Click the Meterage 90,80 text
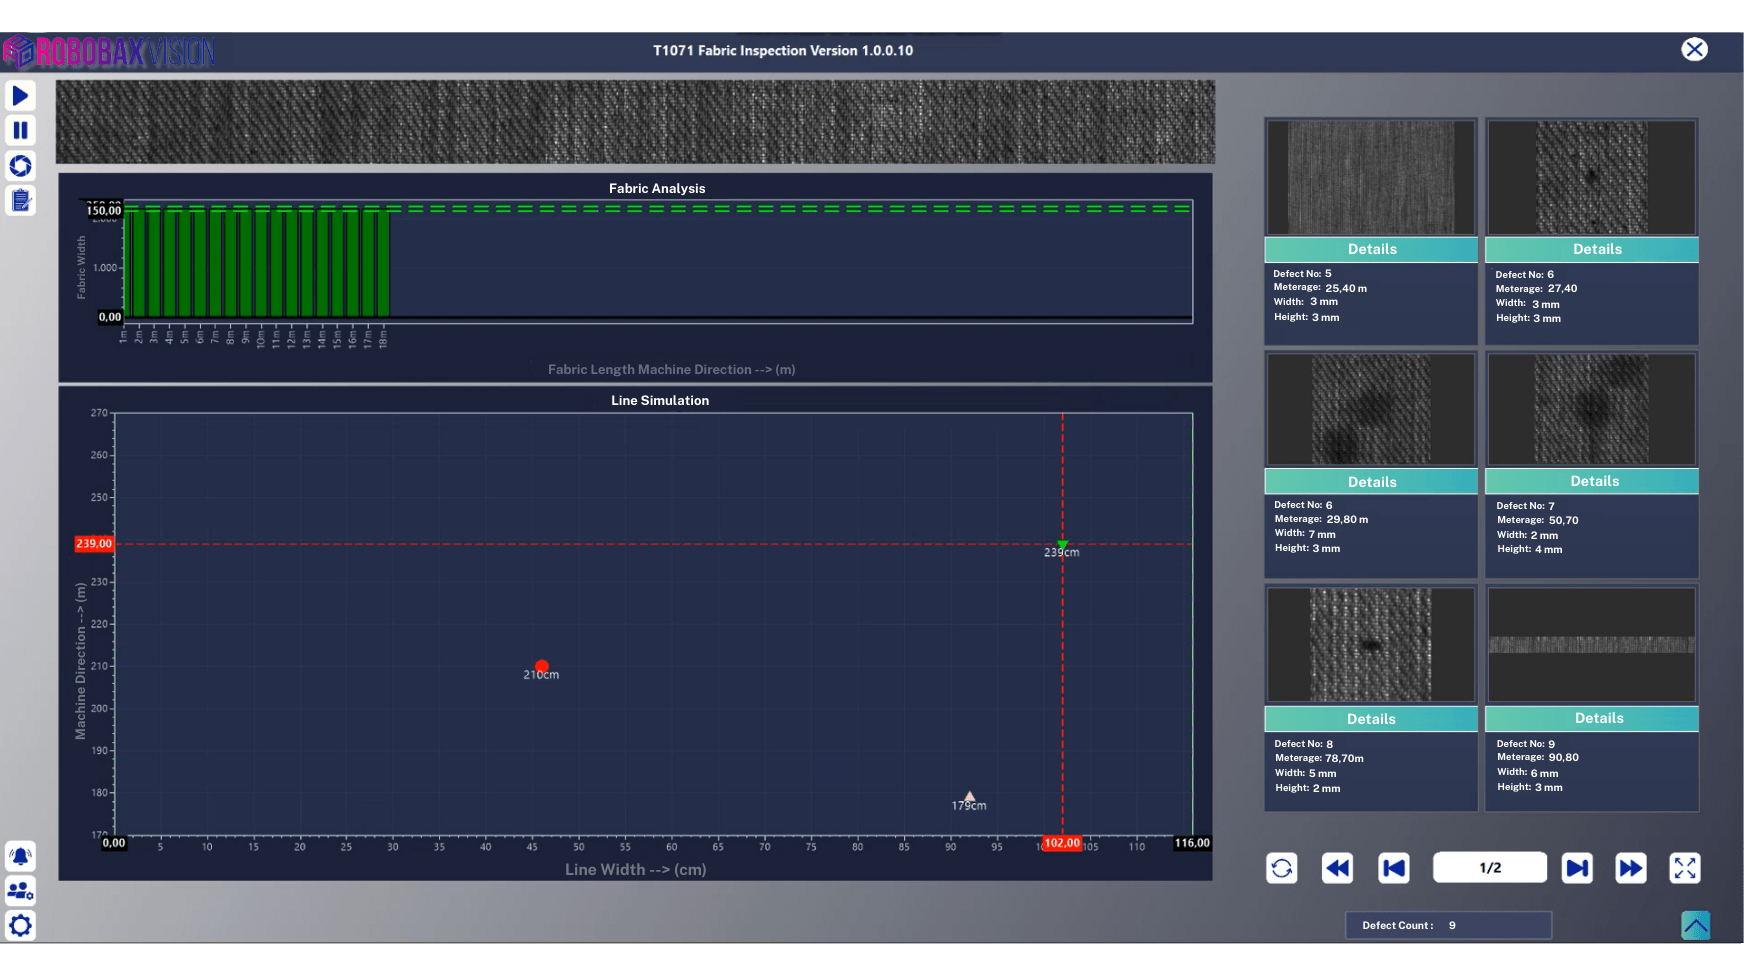1744x976 pixels. (x=1538, y=757)
